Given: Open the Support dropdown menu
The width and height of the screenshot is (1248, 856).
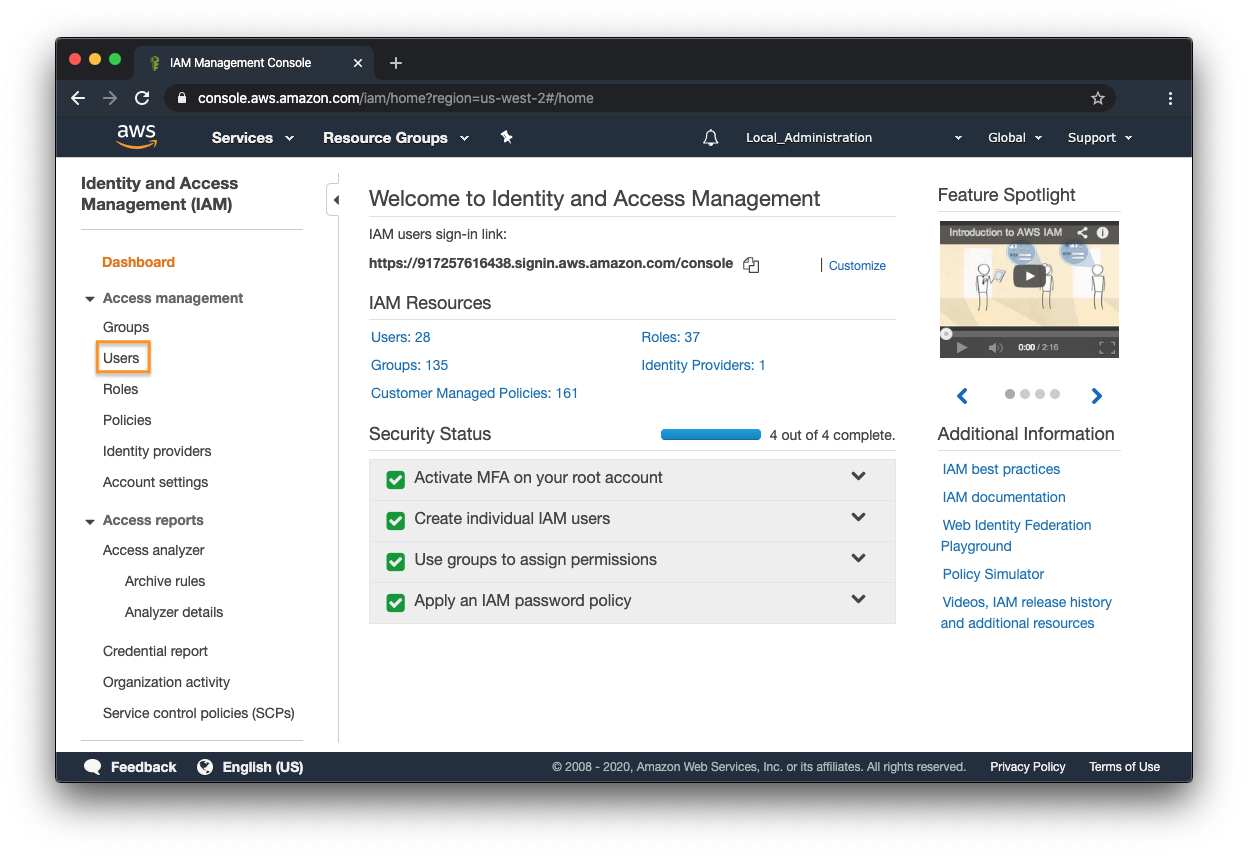Looking at the screenshot, I should [x=1100, y=138].
